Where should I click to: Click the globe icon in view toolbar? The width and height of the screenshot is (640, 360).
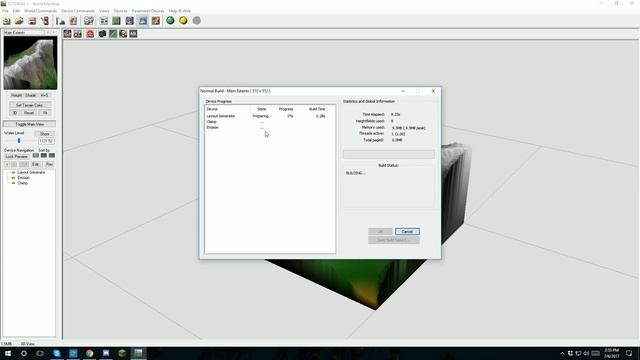click(x=123, y=34)
